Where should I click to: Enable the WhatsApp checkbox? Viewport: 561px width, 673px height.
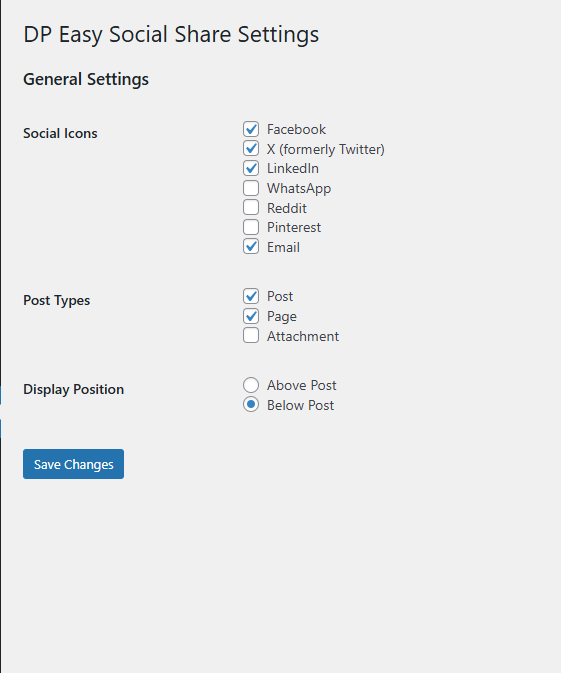pos(251,188)
